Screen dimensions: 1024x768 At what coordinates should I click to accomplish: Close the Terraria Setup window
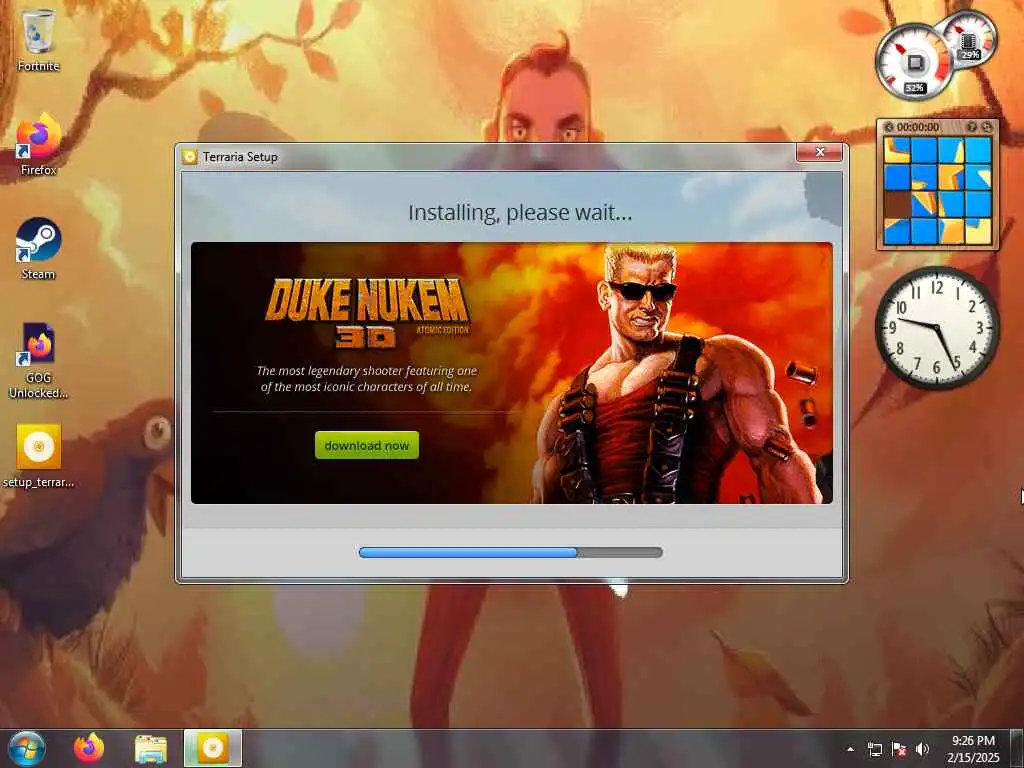[x=820, y=152]
